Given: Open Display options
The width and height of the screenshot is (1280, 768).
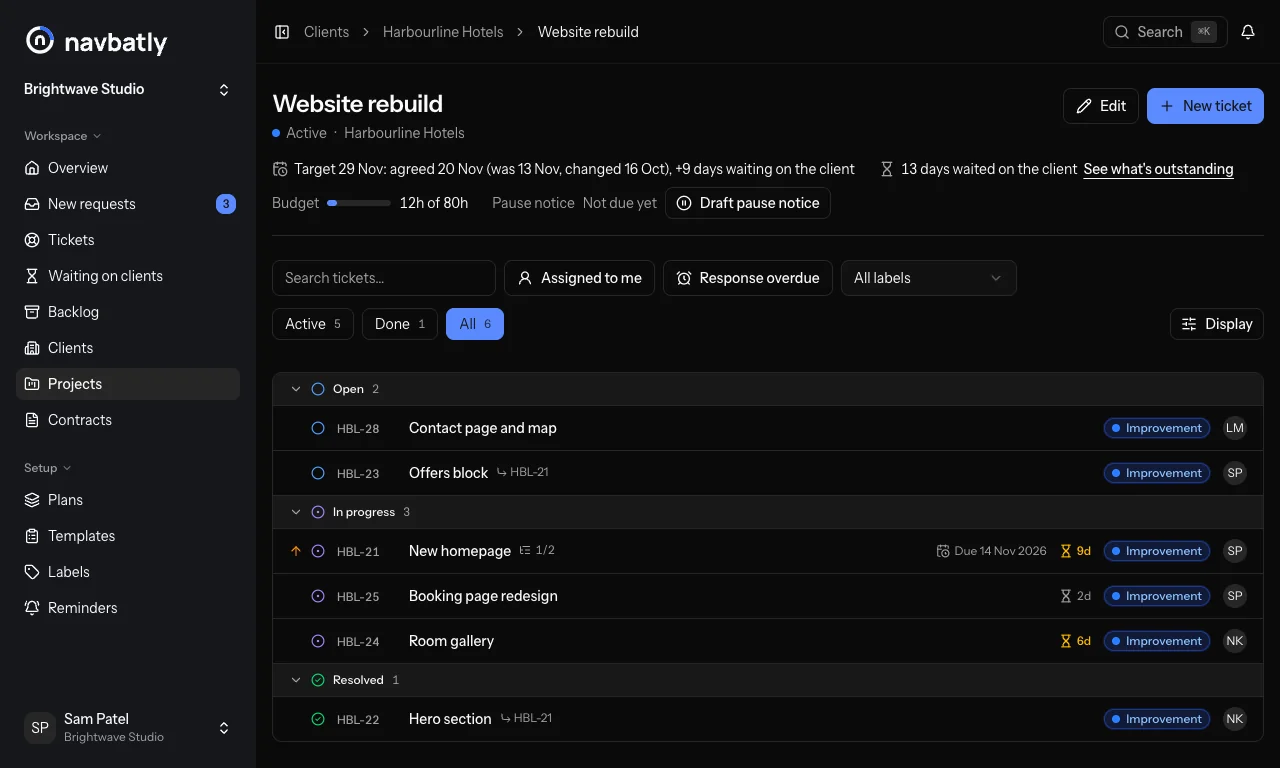Looking at the screenshot, I should (1217, 324).
